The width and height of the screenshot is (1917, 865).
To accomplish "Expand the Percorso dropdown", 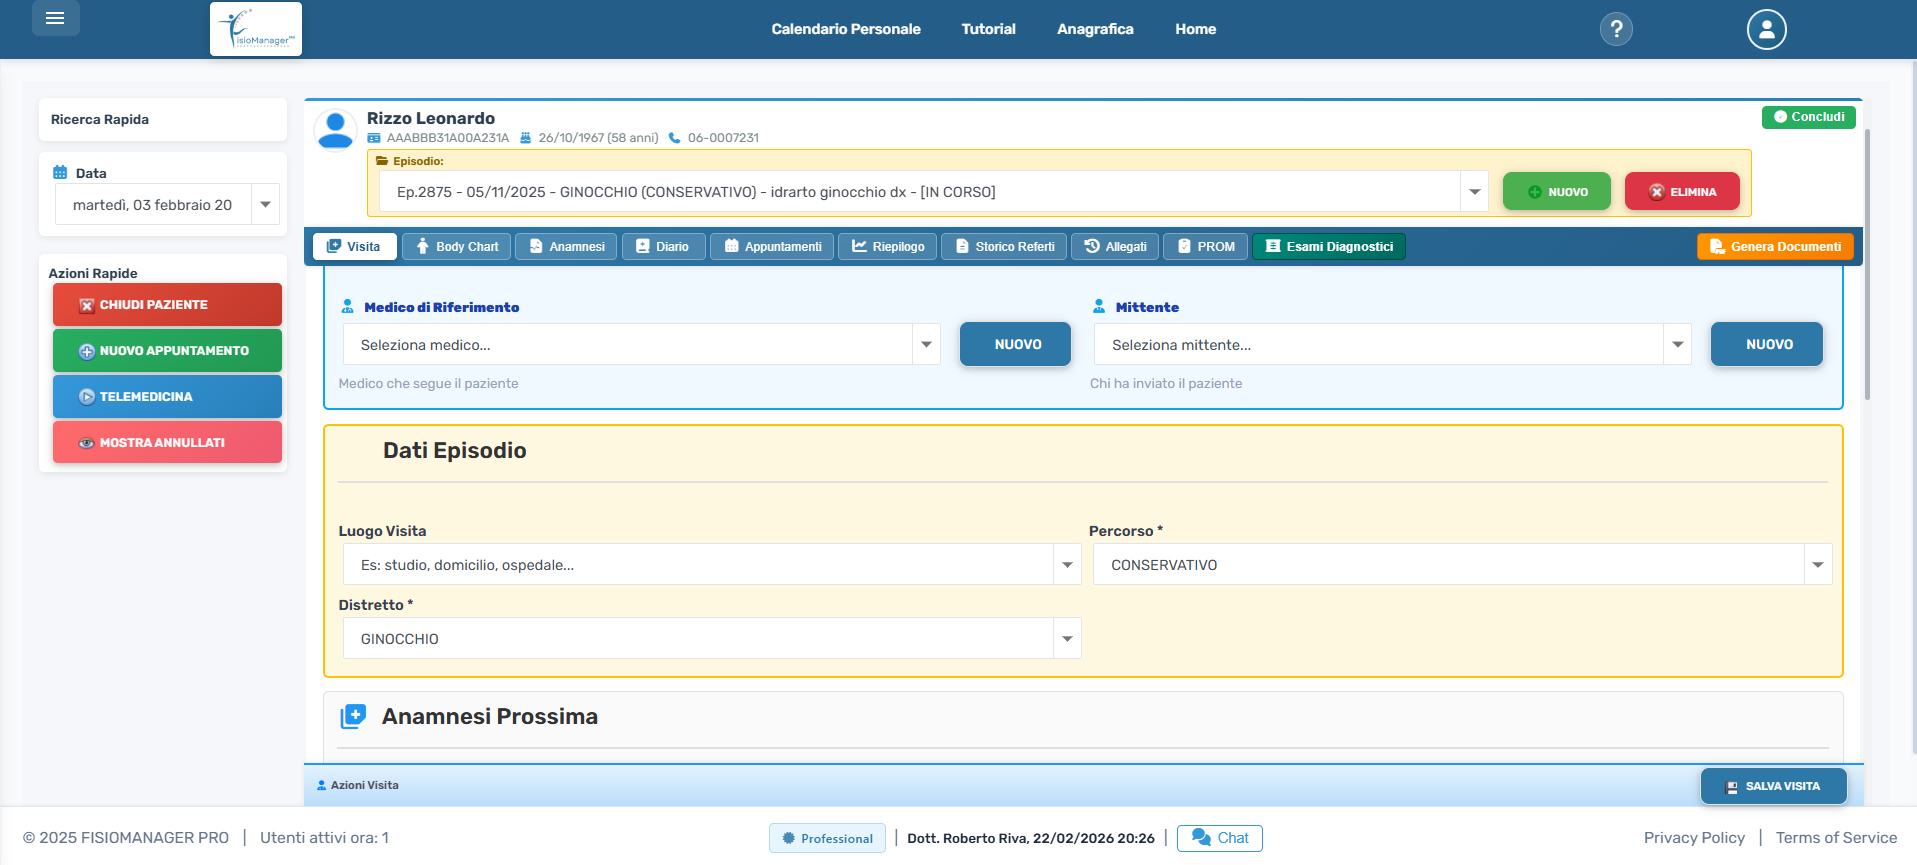I will (x=1817, y=565).
